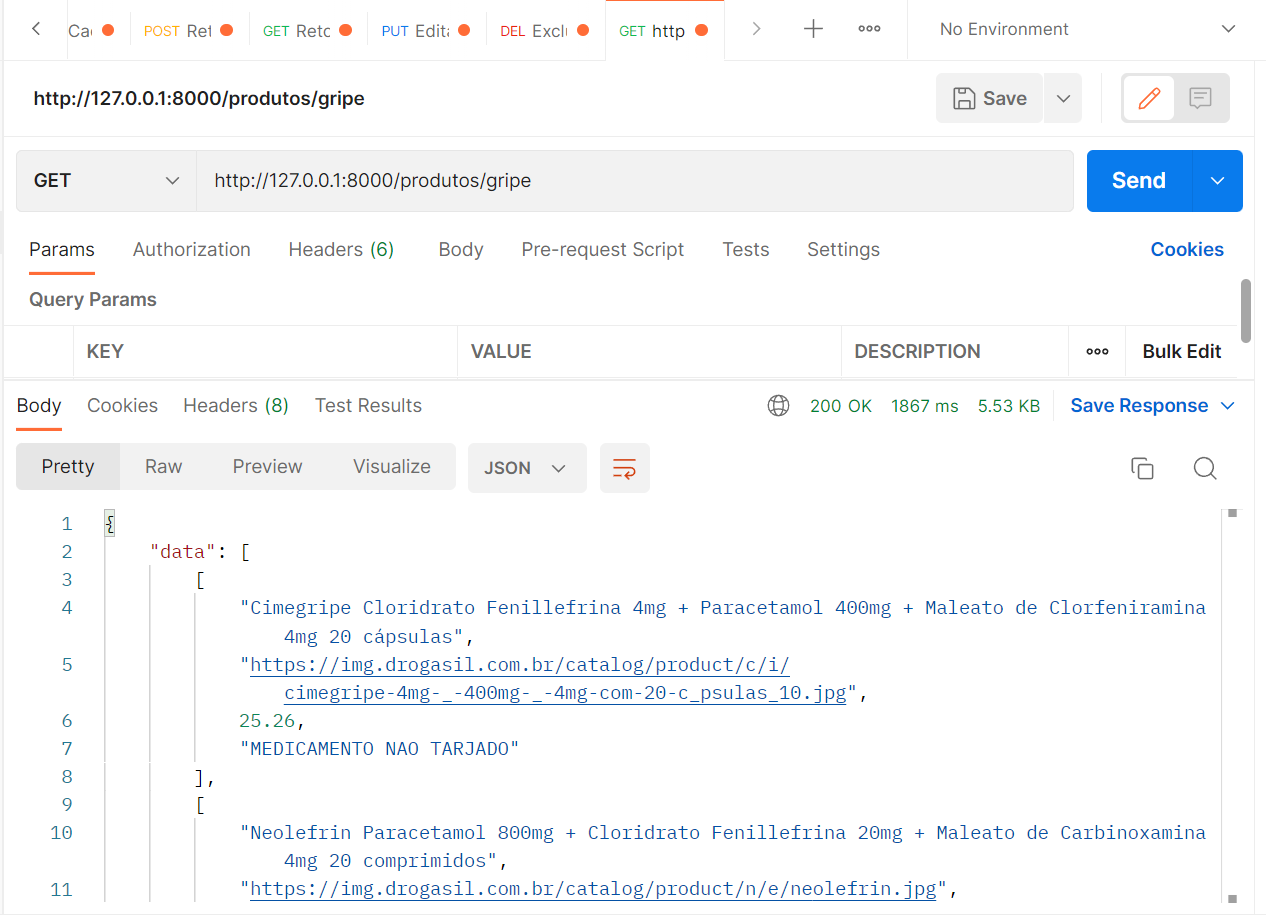The height and width of the screenshot is (920, 1266).
Task: Open search in response with the magnifier icon
Action: (x=1205, y=468)
